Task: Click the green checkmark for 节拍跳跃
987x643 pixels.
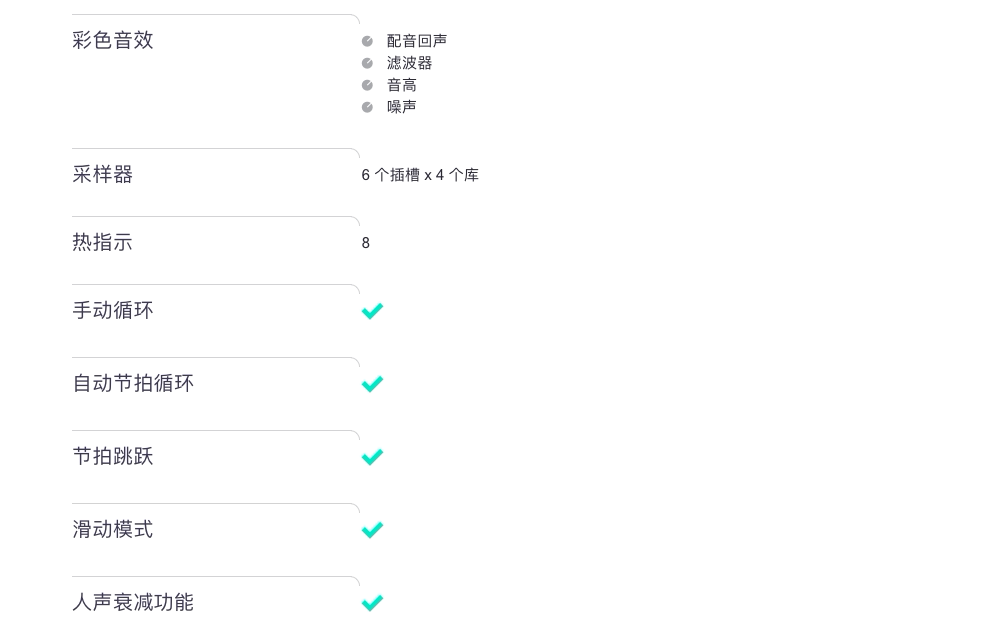Action: point(372,457)
